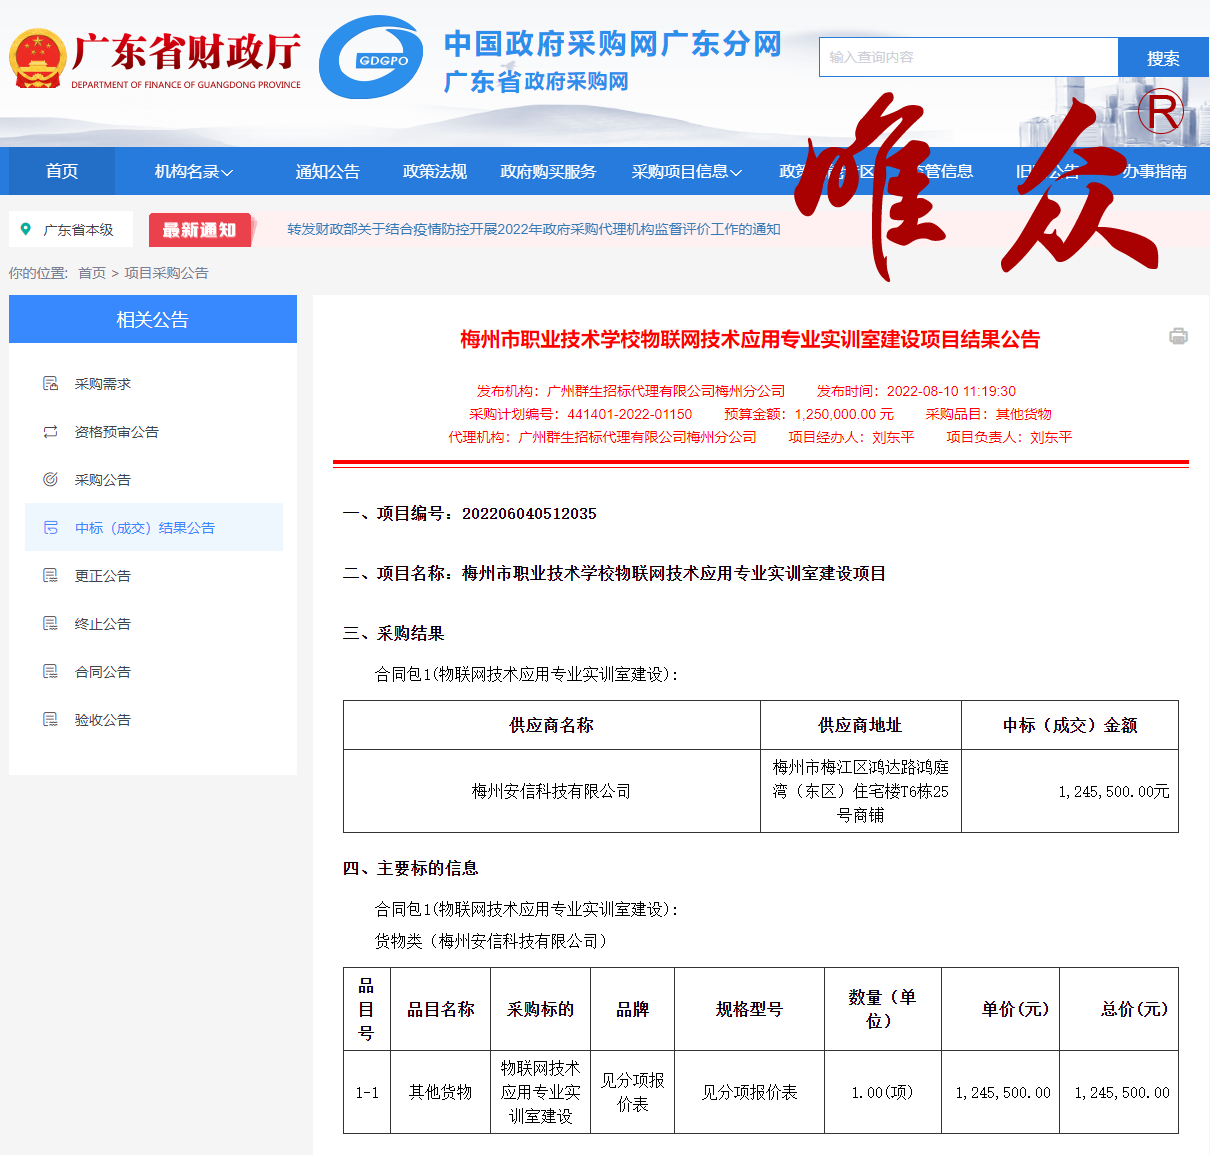Open the 政策法规 menu item
This screenshot has width=1210, height=1155.
pos(434,172)
